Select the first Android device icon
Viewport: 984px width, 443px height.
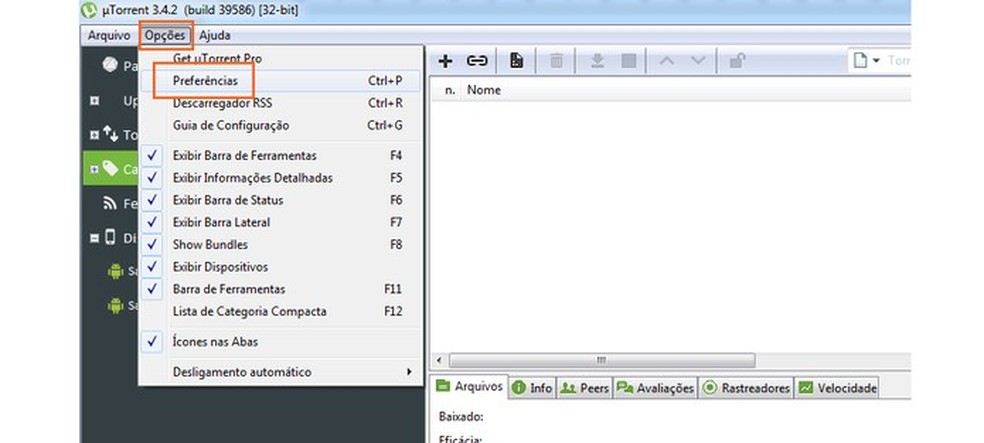(115, 271)
